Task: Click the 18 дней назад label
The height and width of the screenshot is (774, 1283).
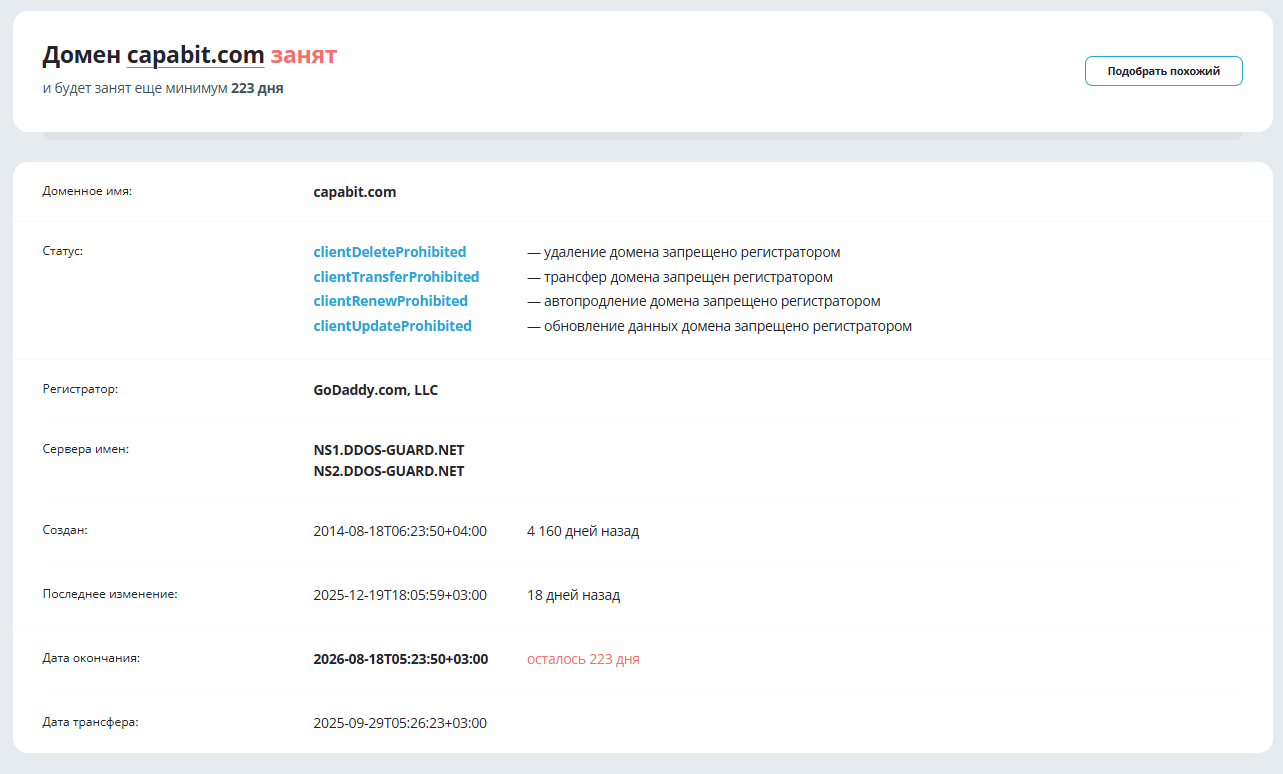Action: [x=573, y=595]
